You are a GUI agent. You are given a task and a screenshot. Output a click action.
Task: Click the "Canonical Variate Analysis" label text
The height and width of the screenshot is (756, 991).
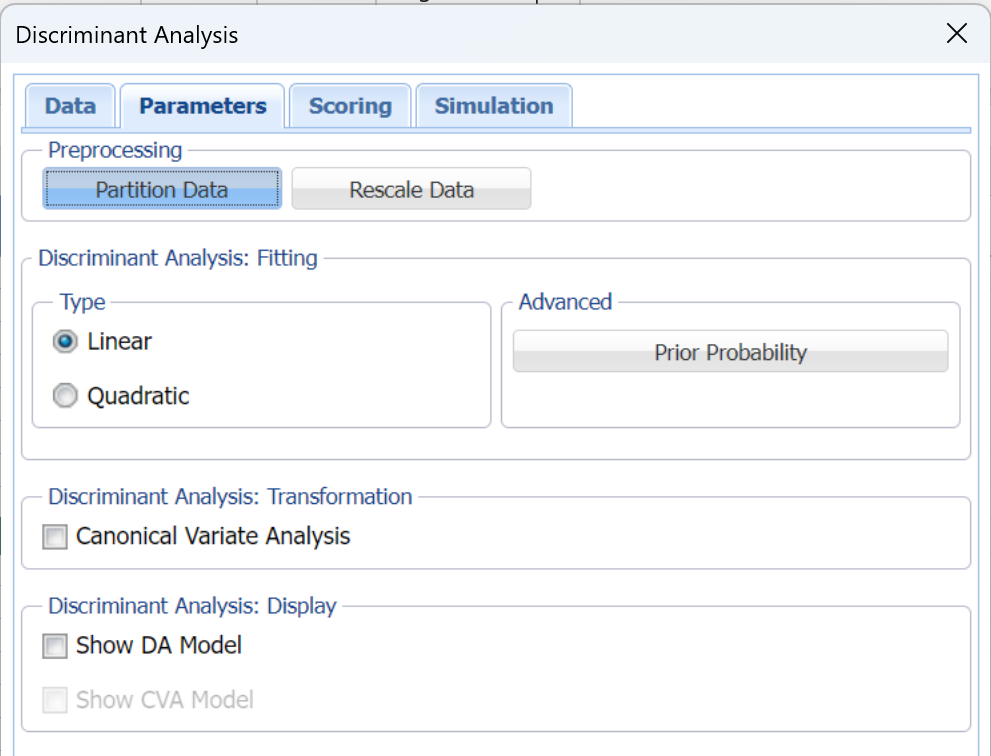click(213, 537)
